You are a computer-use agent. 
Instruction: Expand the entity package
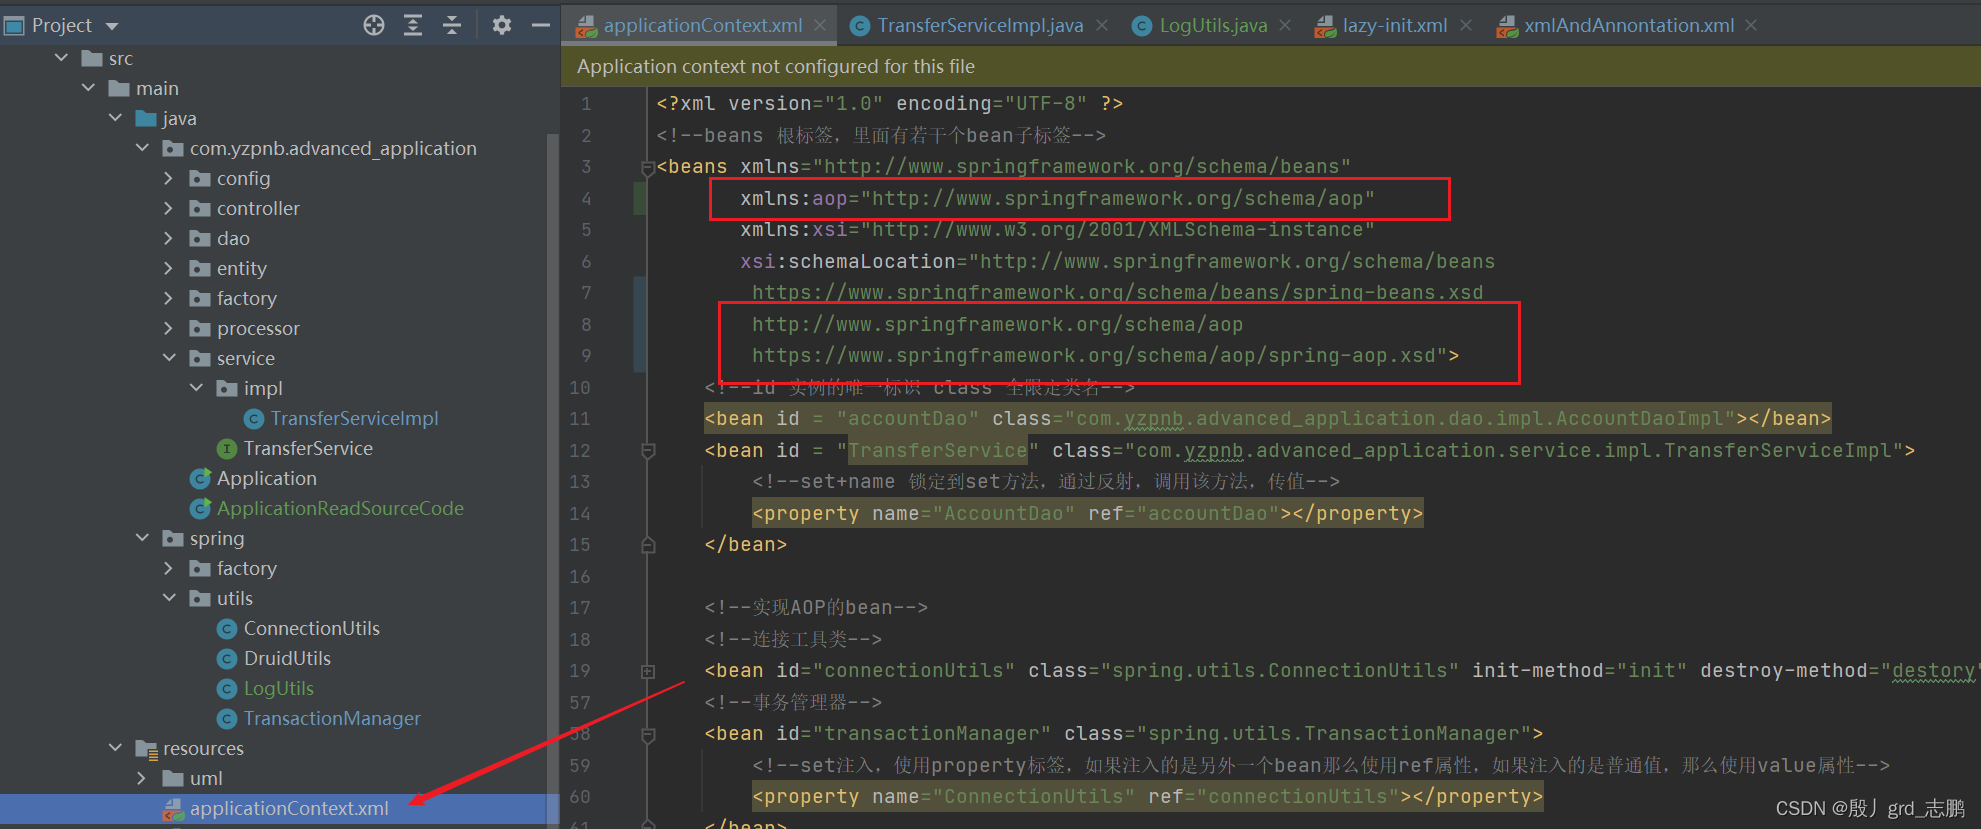(x=169, y=268)
